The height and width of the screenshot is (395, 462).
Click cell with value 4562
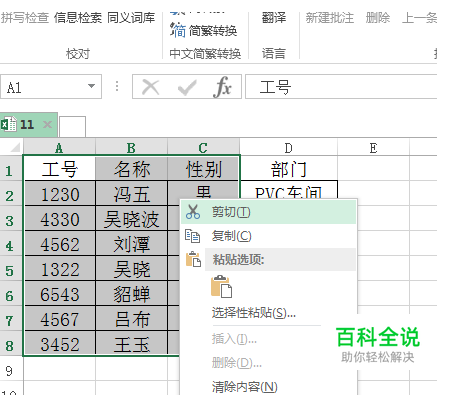click(x=60, y=244)
